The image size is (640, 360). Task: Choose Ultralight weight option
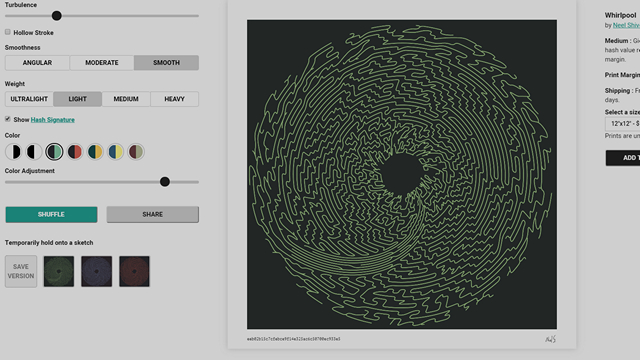[x=29, y=99]
